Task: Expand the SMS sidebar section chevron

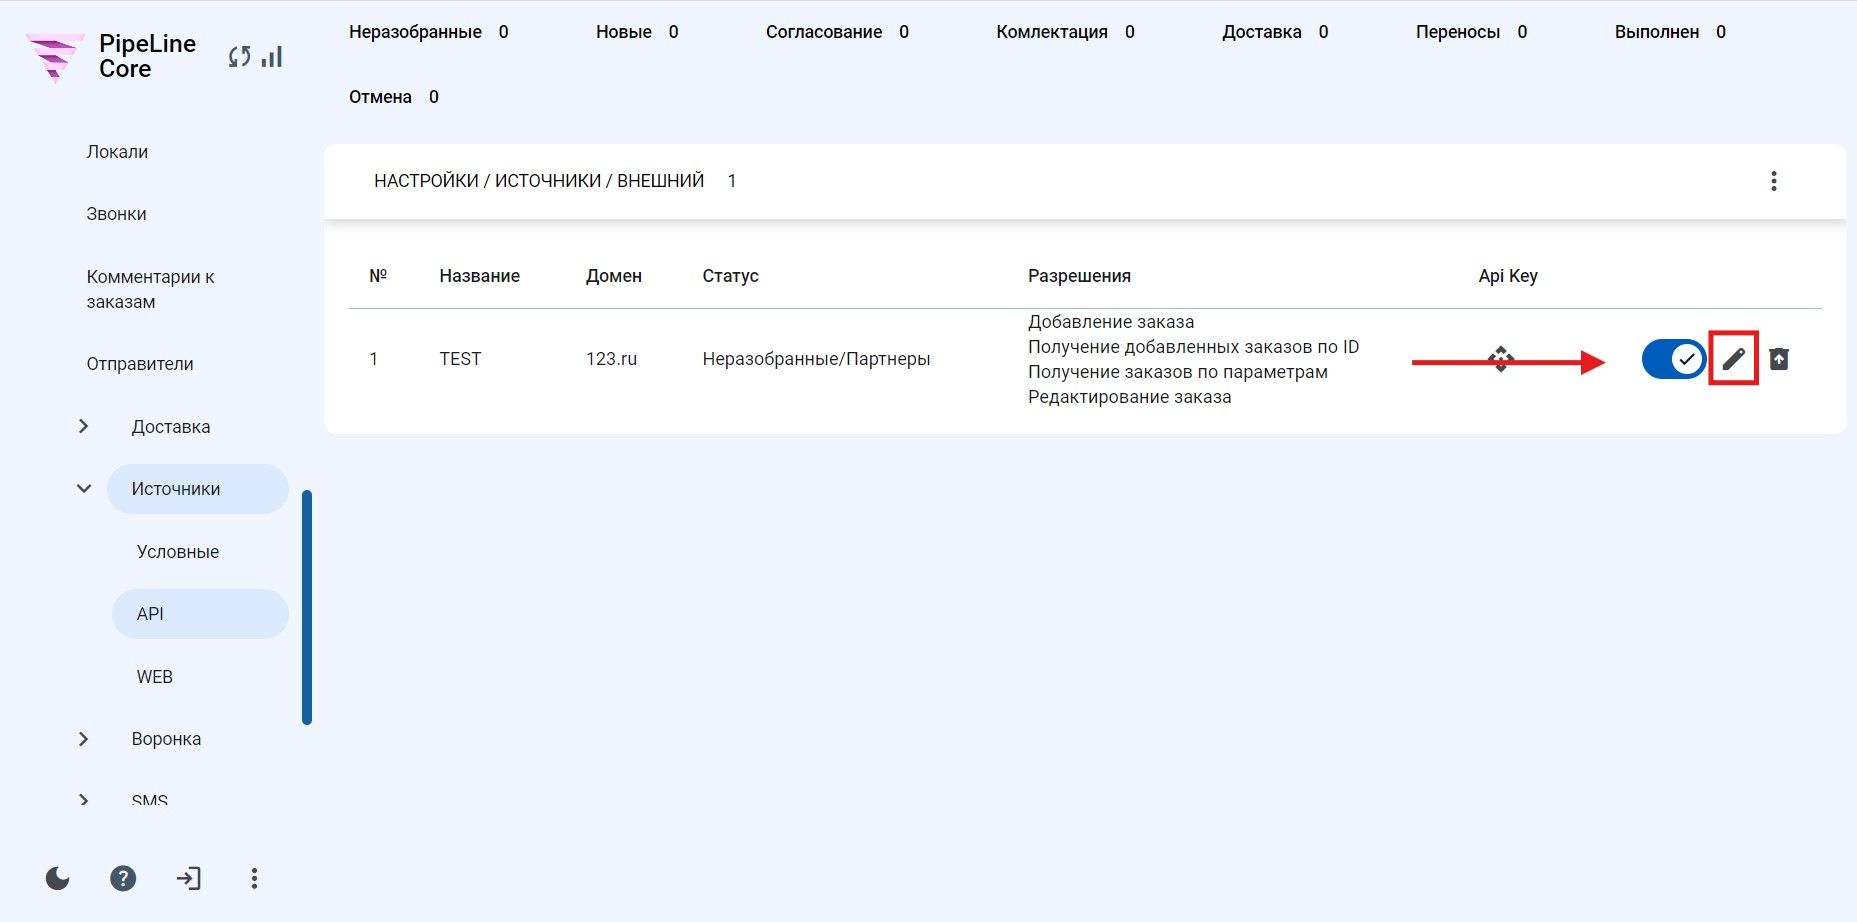Action: (83, 800)
